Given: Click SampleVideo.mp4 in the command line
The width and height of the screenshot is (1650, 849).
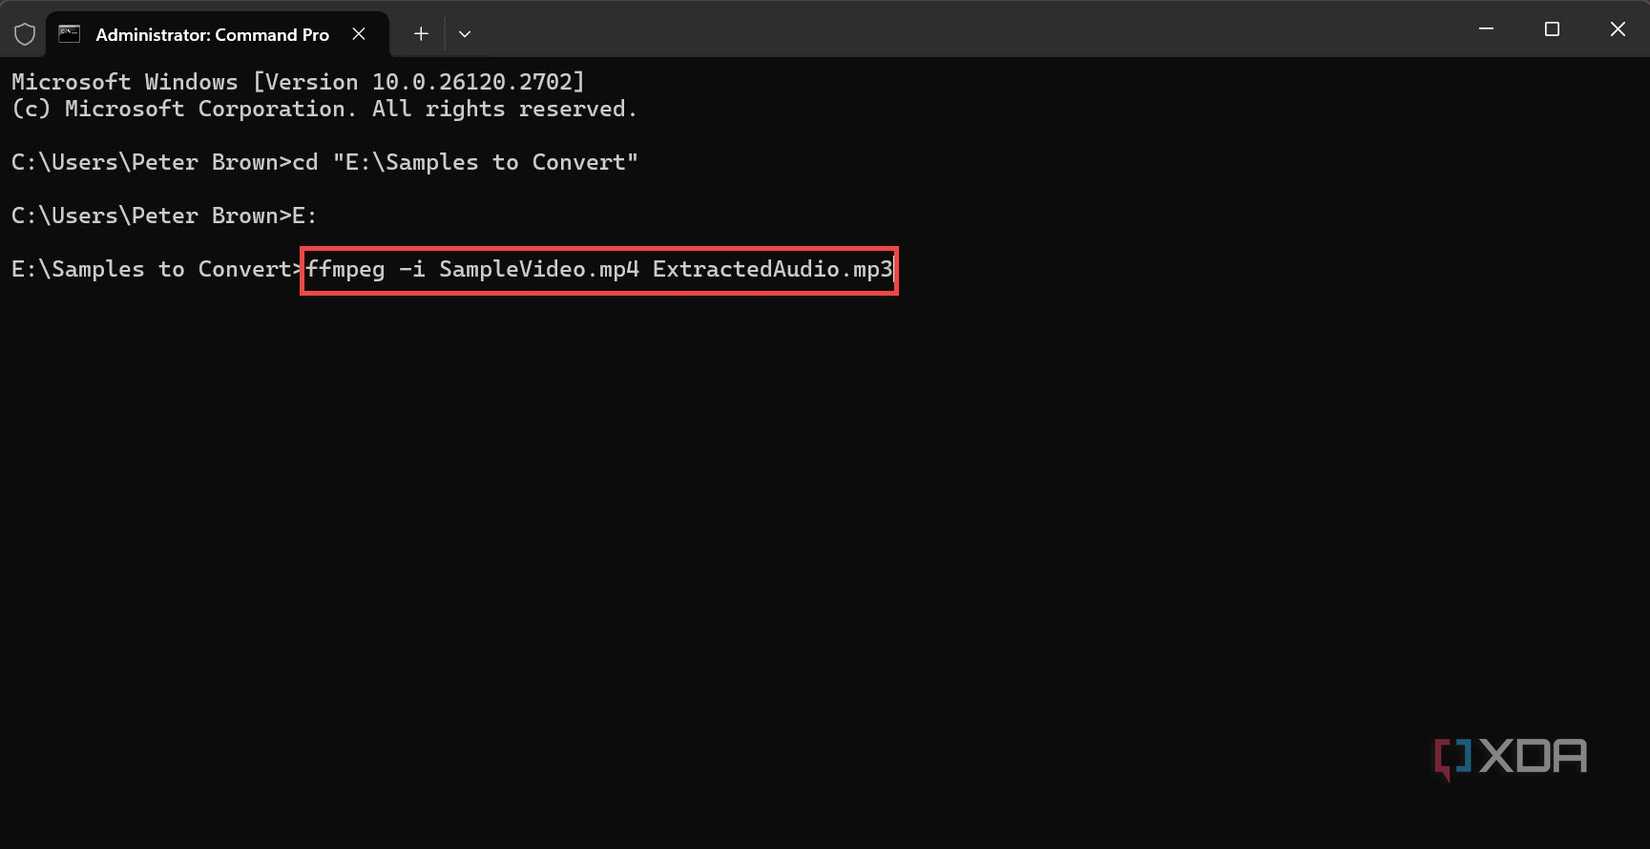Looking at the screenshot, I should click(x=539, y=269).
